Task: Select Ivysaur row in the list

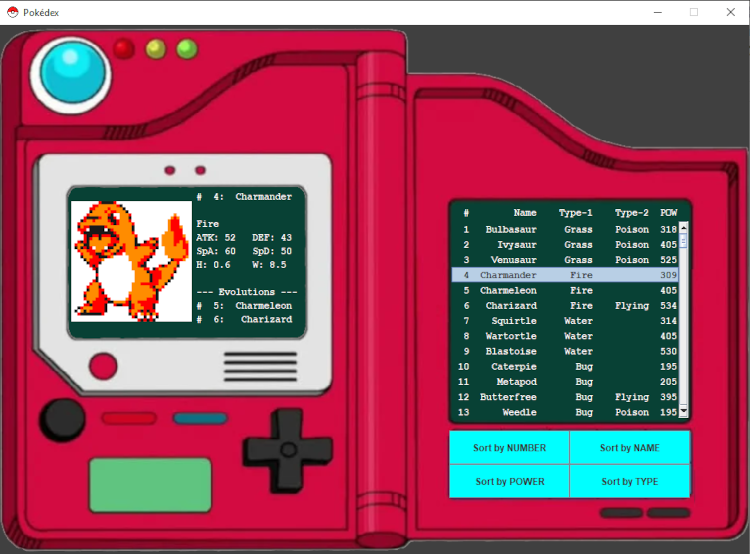Action: click(x=565, y=244)
